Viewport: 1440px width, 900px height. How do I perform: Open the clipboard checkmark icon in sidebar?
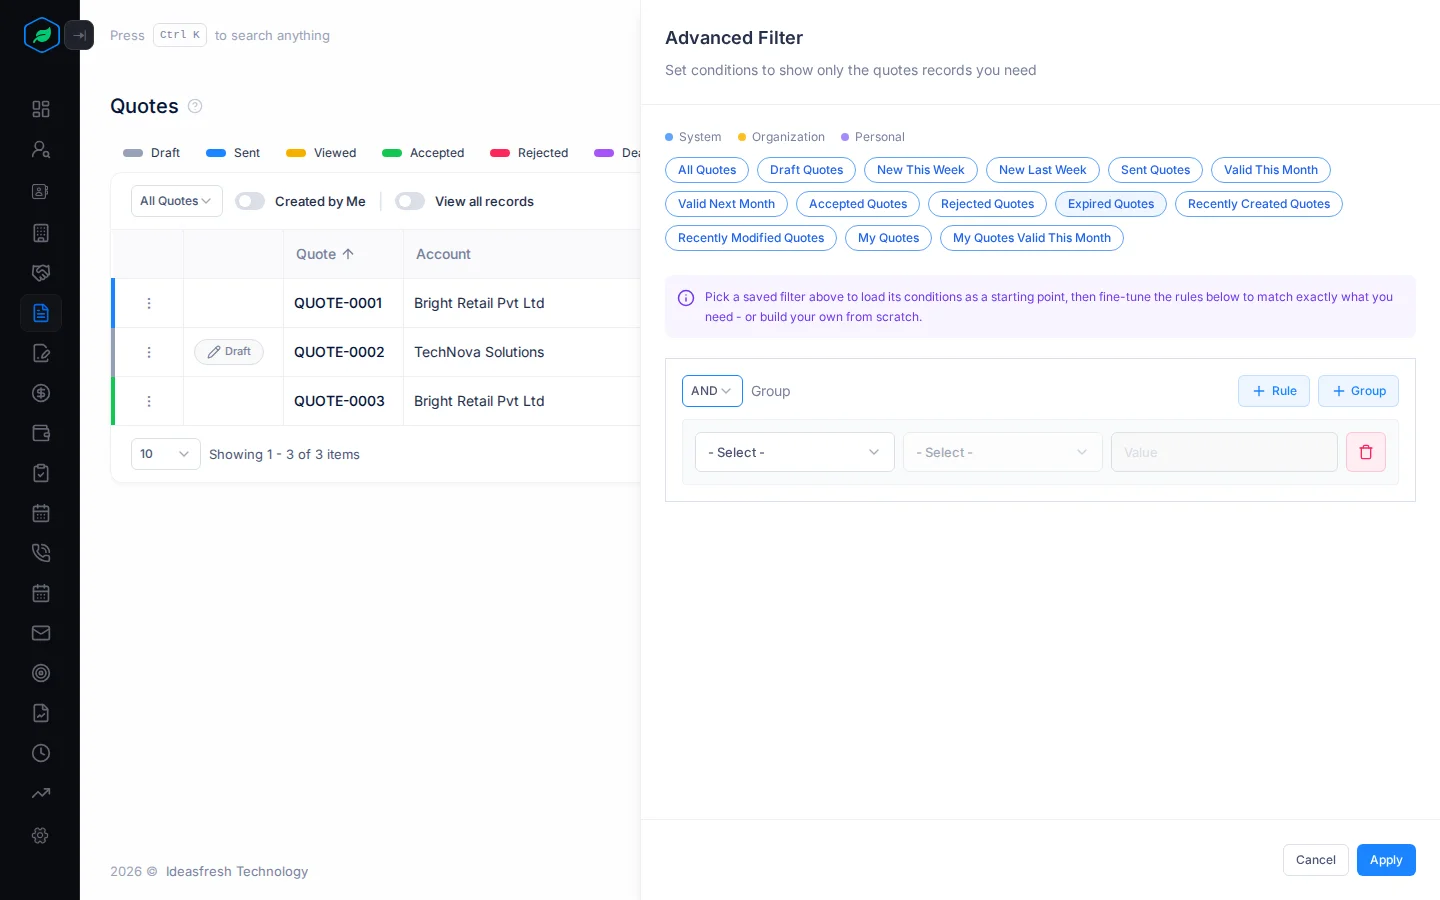[x=41, y=473]
